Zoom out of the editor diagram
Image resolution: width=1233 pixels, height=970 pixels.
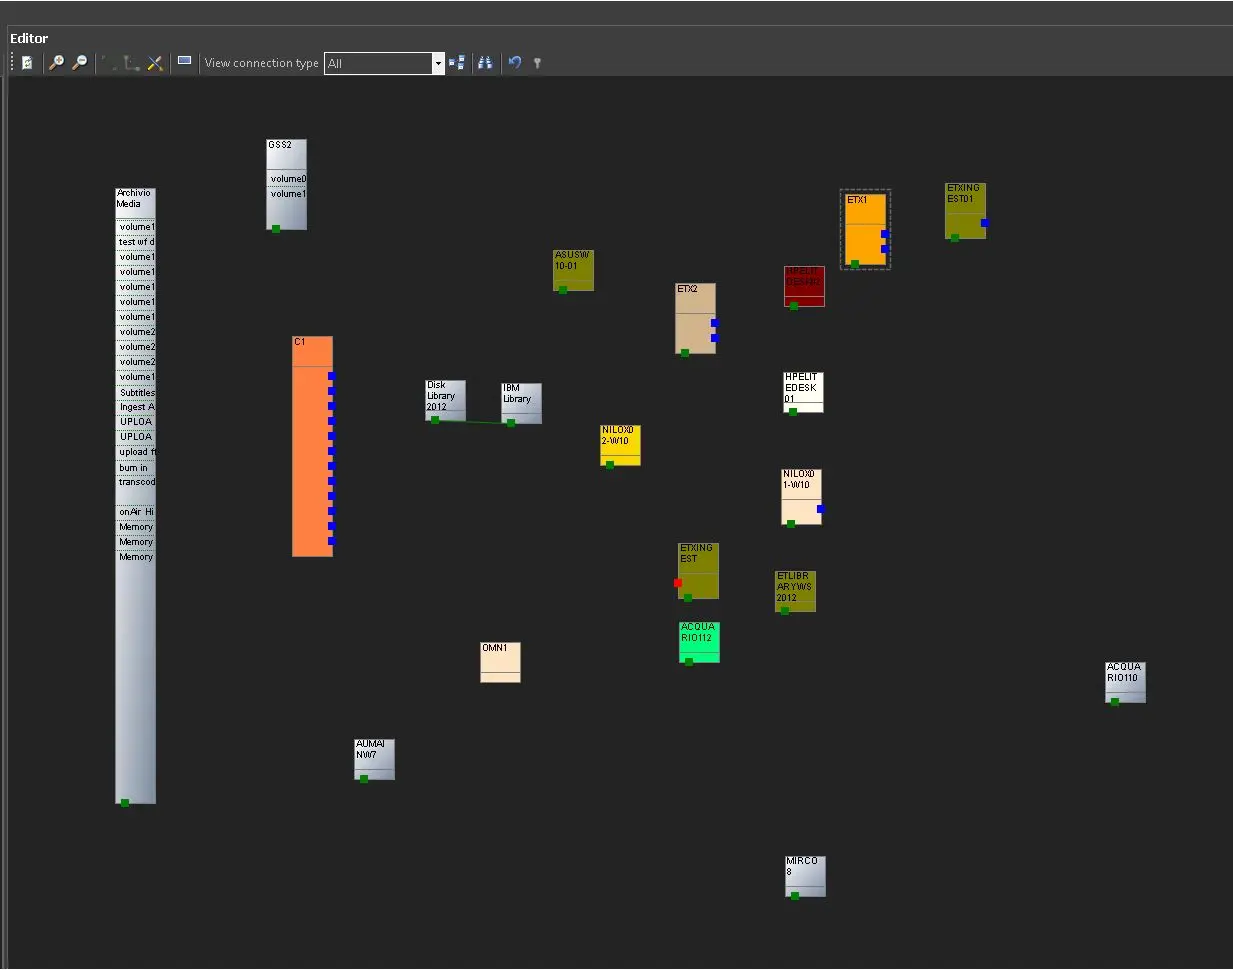pos(80,63)
